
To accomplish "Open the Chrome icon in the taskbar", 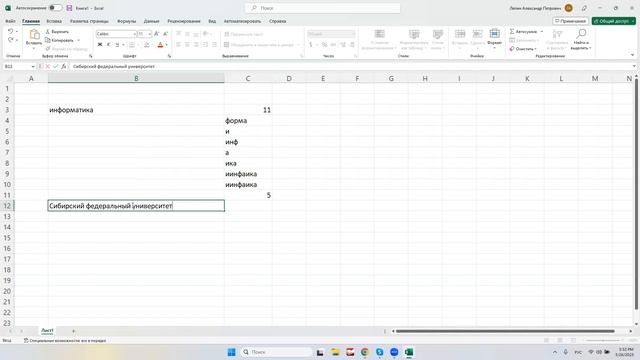I will pyautogui.click(x=364, y=352).
